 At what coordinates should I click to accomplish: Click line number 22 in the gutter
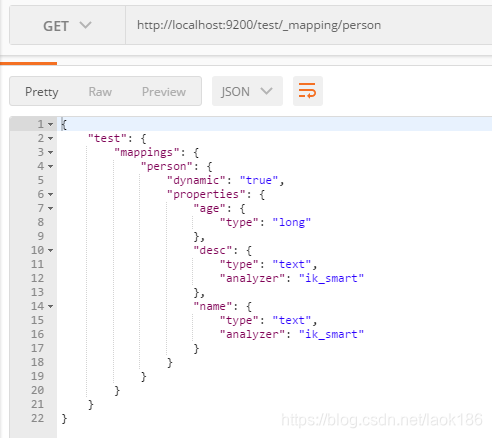37,418
